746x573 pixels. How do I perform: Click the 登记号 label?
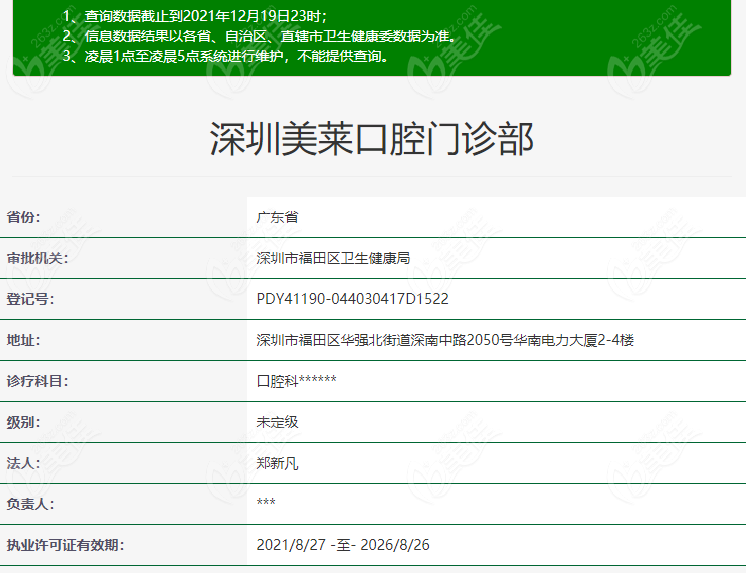coord(30,299)
